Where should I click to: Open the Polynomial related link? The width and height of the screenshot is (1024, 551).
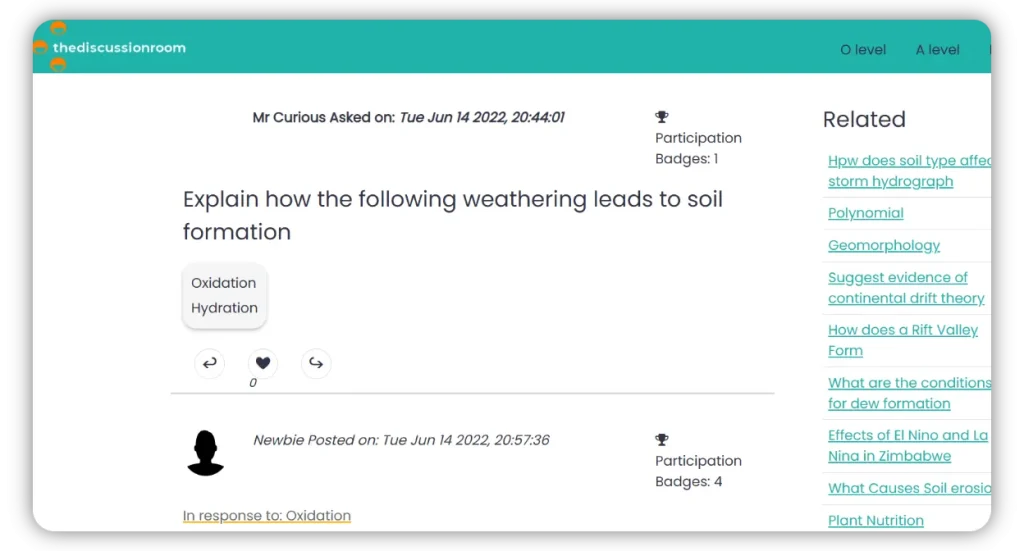pos(865,213)
